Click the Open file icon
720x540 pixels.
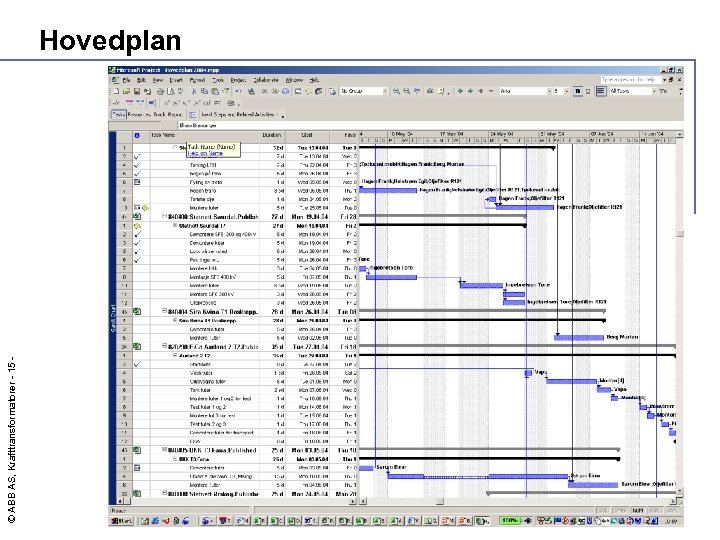(126, 91)
